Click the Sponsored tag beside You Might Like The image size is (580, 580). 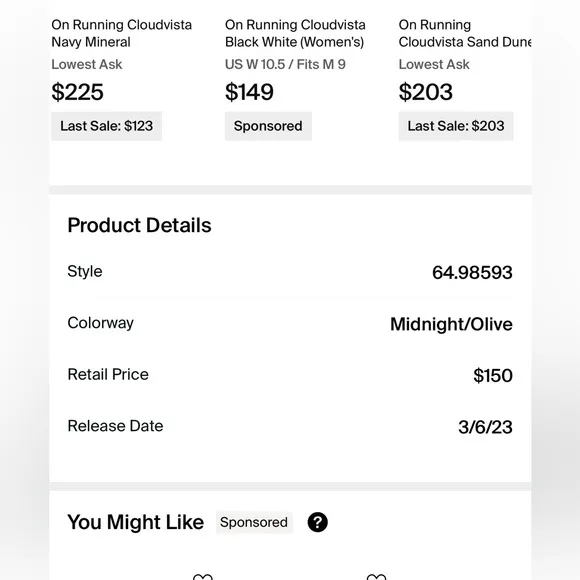pyautogui.click(x=254, y=522)
